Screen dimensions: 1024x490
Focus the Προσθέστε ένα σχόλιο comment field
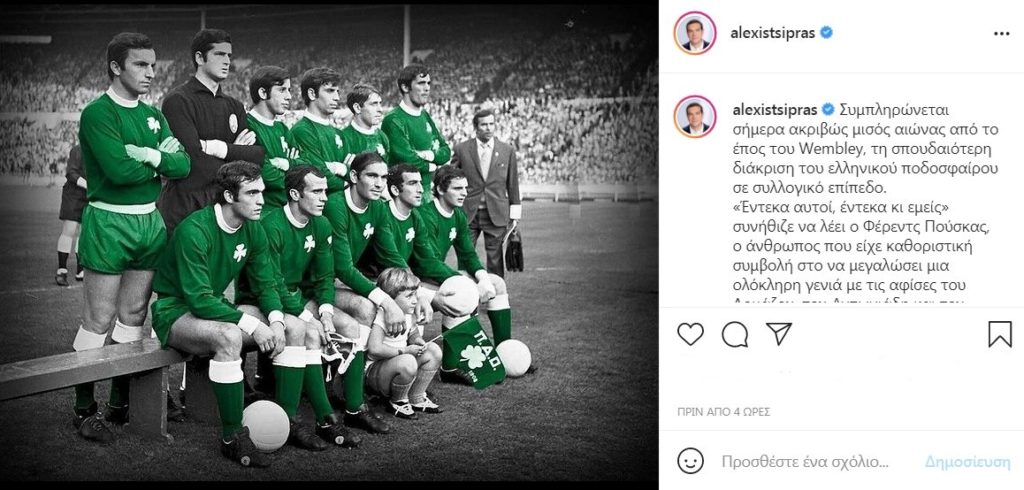805,462
